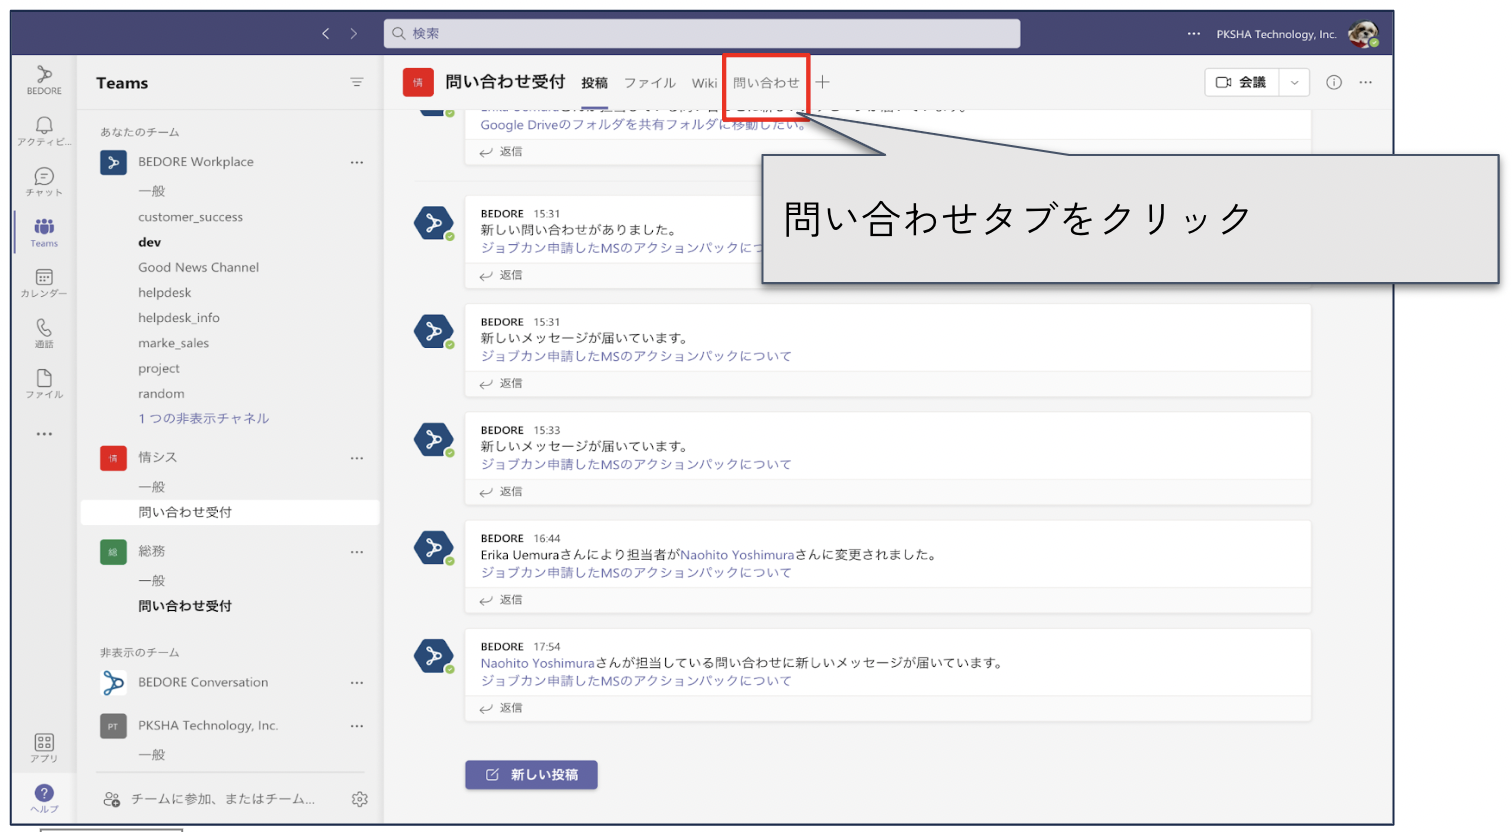1512x832 pixels.
Task: Reply to the 15:31 new inquiry post
Action: click(501, 275)
